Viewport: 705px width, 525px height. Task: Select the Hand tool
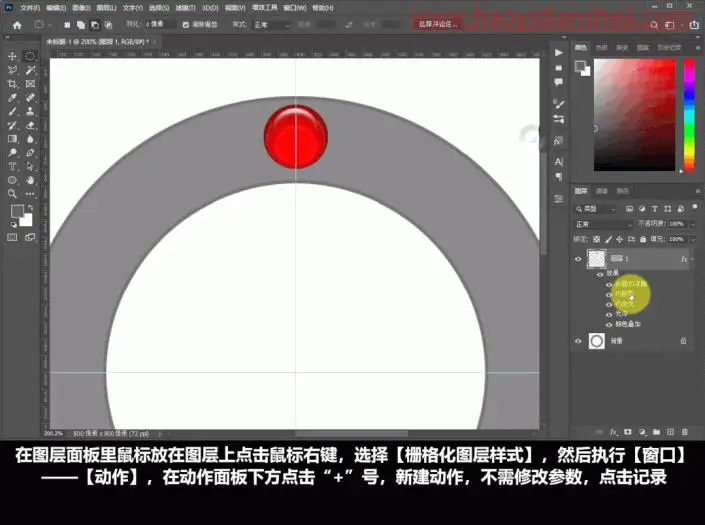[30, 180]
